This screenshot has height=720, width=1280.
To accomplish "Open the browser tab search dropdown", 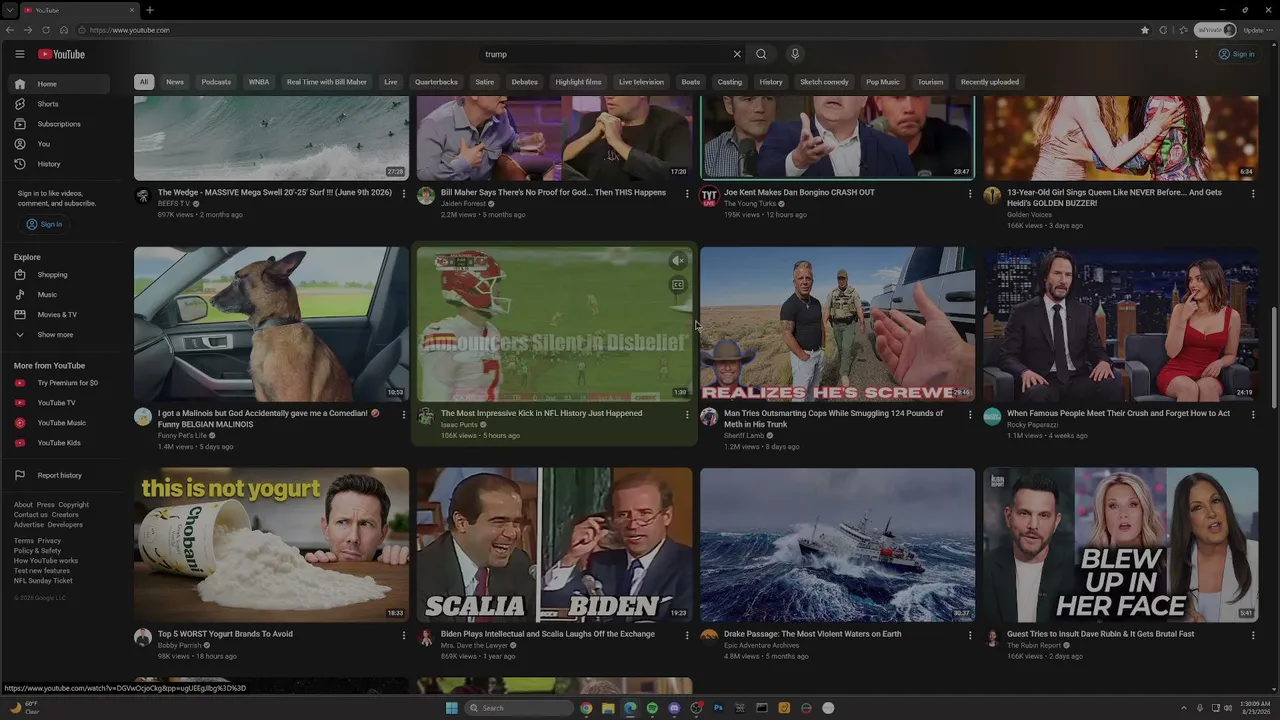I will point(9,10).
